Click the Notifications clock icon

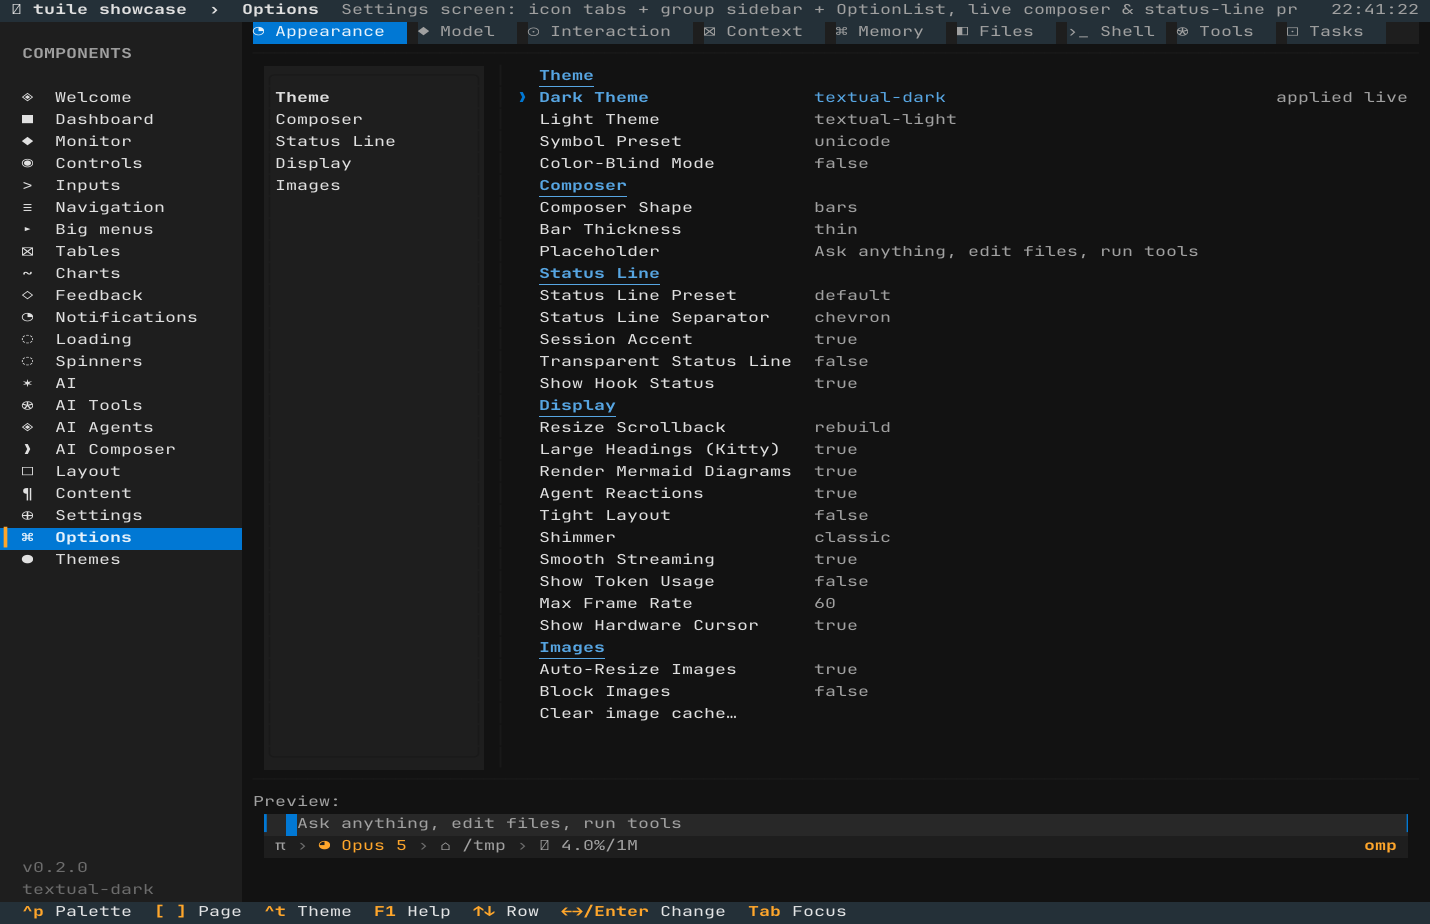(x=27, y=317)
